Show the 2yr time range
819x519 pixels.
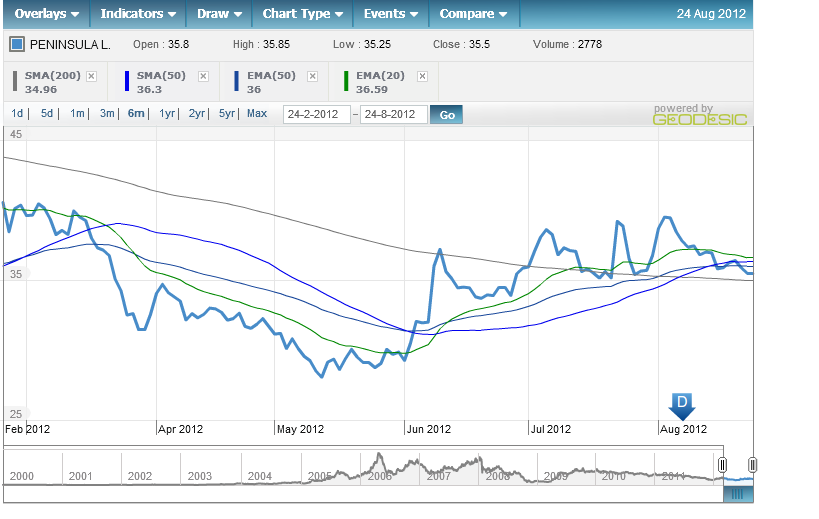[196, 113]
